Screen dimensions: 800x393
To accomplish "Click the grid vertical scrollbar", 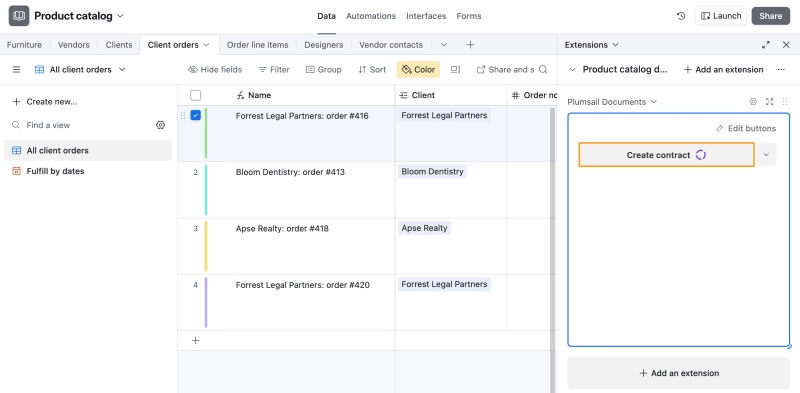I will click(x=553, y=250).
